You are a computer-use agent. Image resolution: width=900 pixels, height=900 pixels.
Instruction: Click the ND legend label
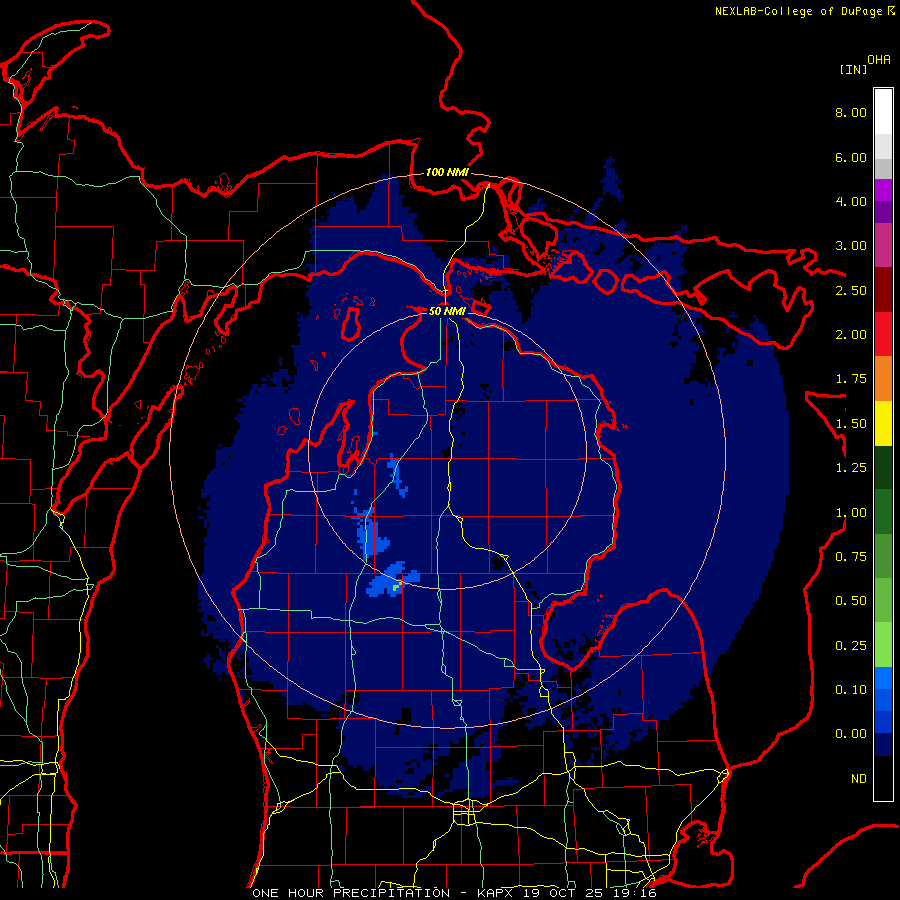click(x=859, y=779)
